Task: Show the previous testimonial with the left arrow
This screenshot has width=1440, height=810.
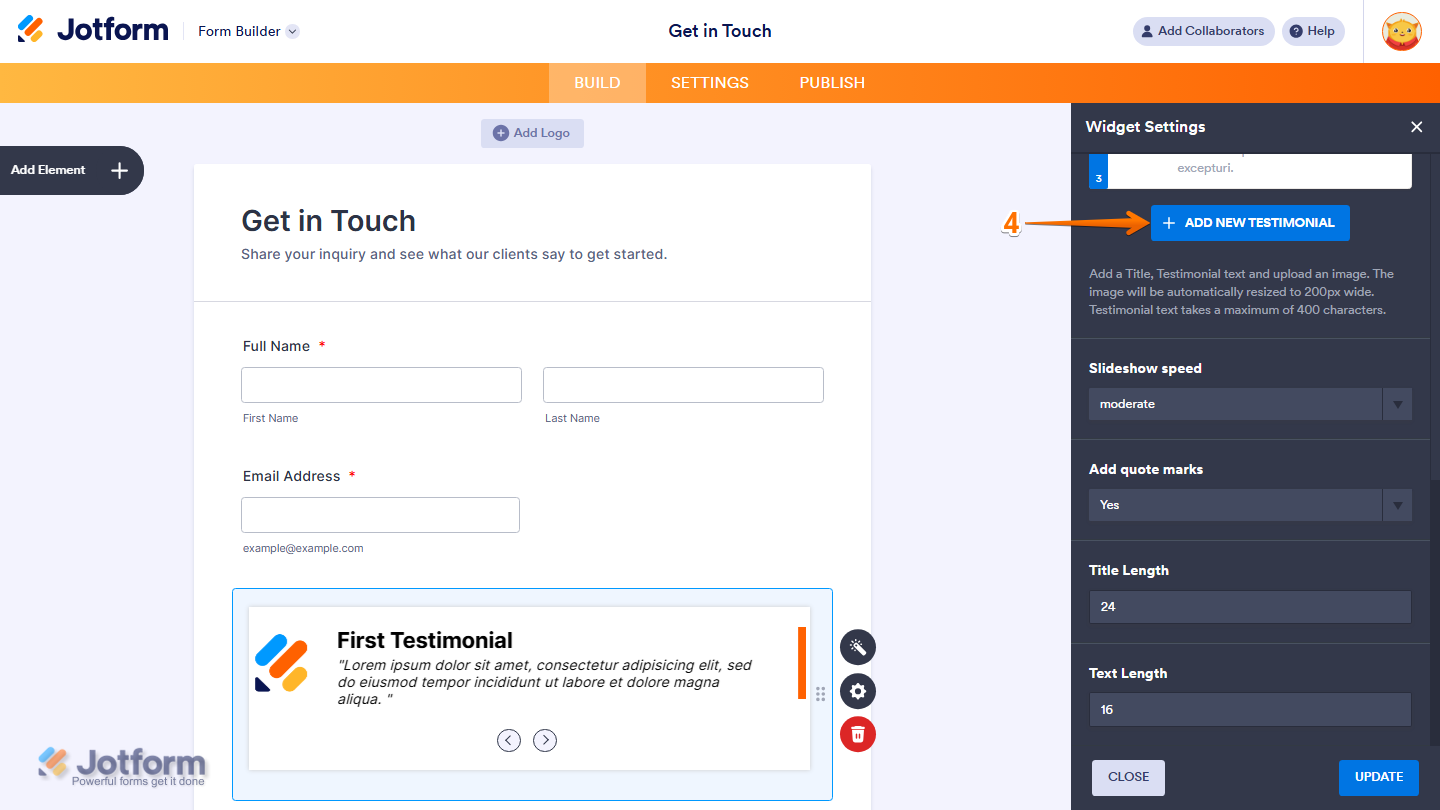Action: 509,740
